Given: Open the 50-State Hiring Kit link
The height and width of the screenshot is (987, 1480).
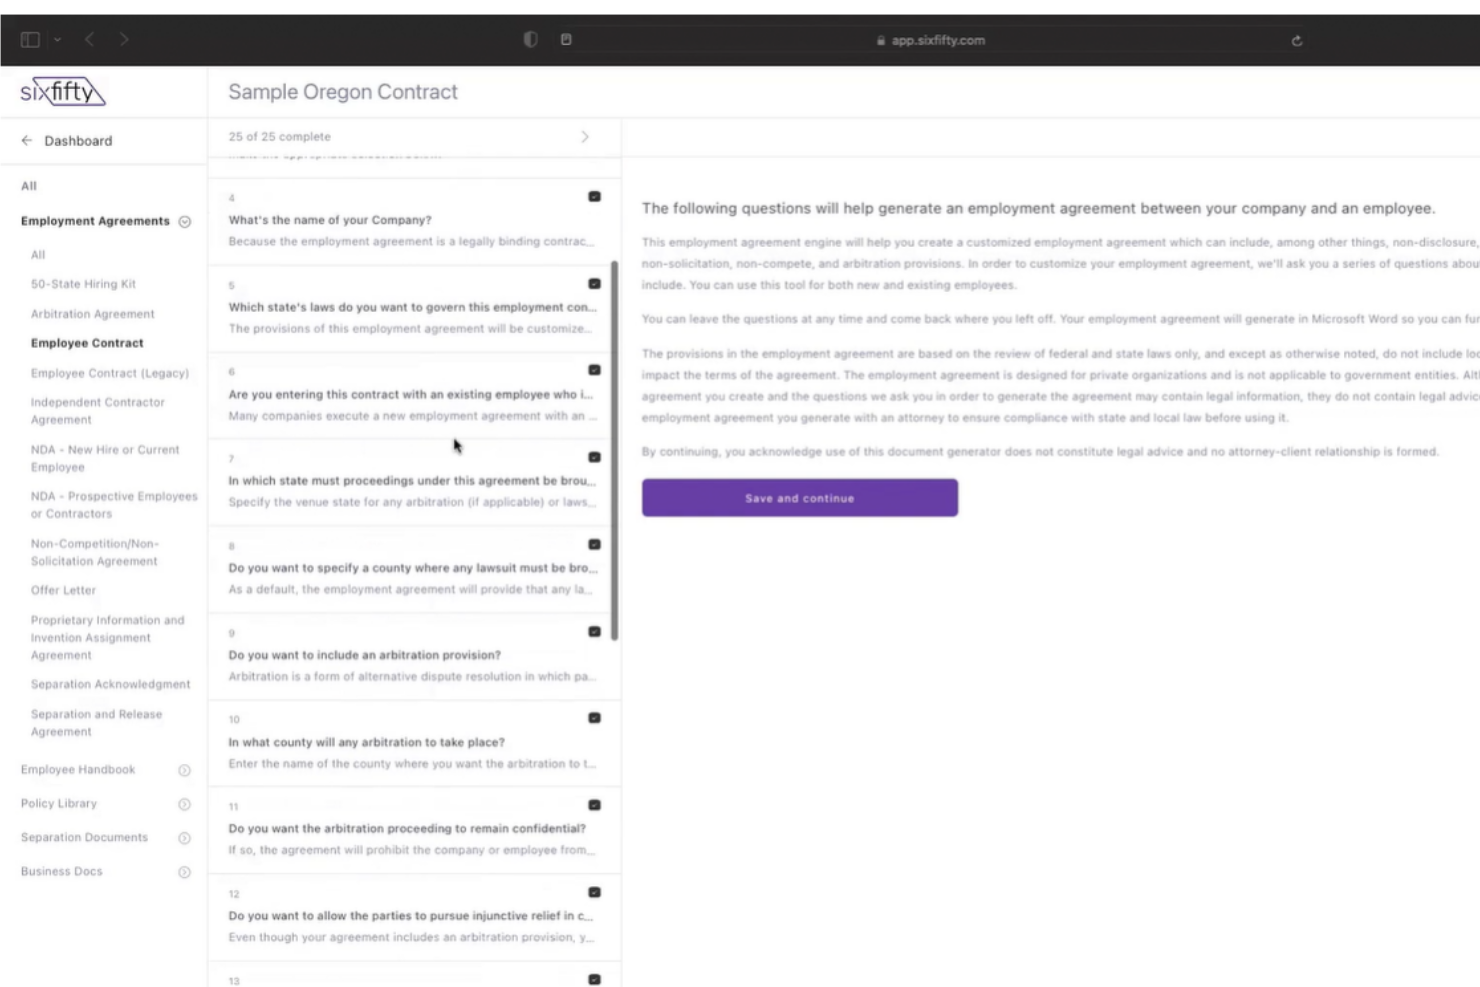Looking at the screenshot, I should coord(83,284).
